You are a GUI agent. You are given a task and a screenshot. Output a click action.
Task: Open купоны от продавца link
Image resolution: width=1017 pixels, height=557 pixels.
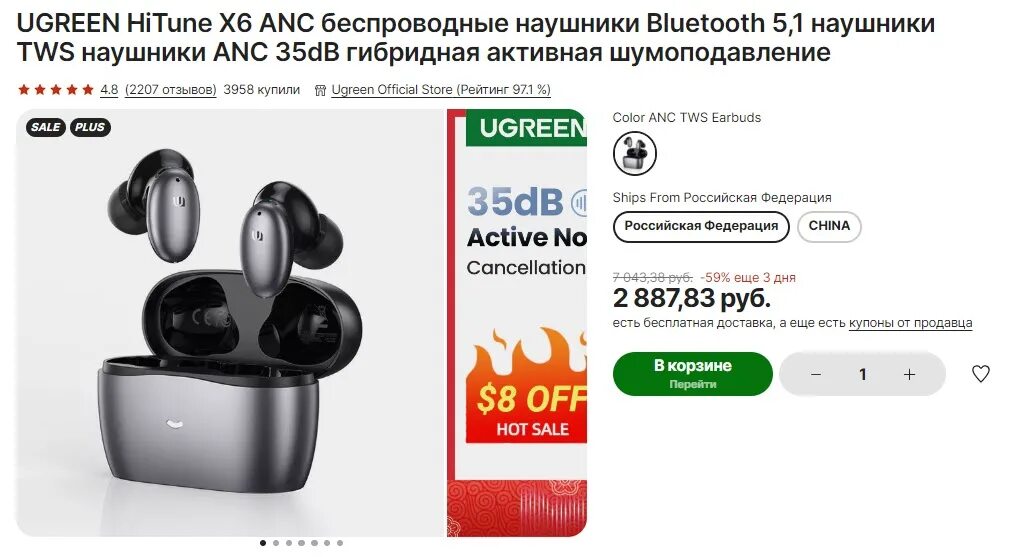tap(910, 323)
